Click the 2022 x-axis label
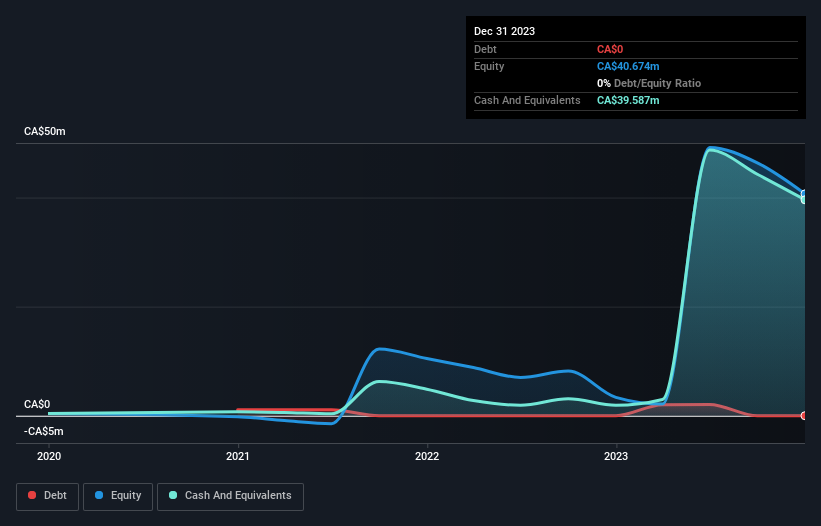Image resolution: width=821 pixels, height=526 pixels. 427,456
